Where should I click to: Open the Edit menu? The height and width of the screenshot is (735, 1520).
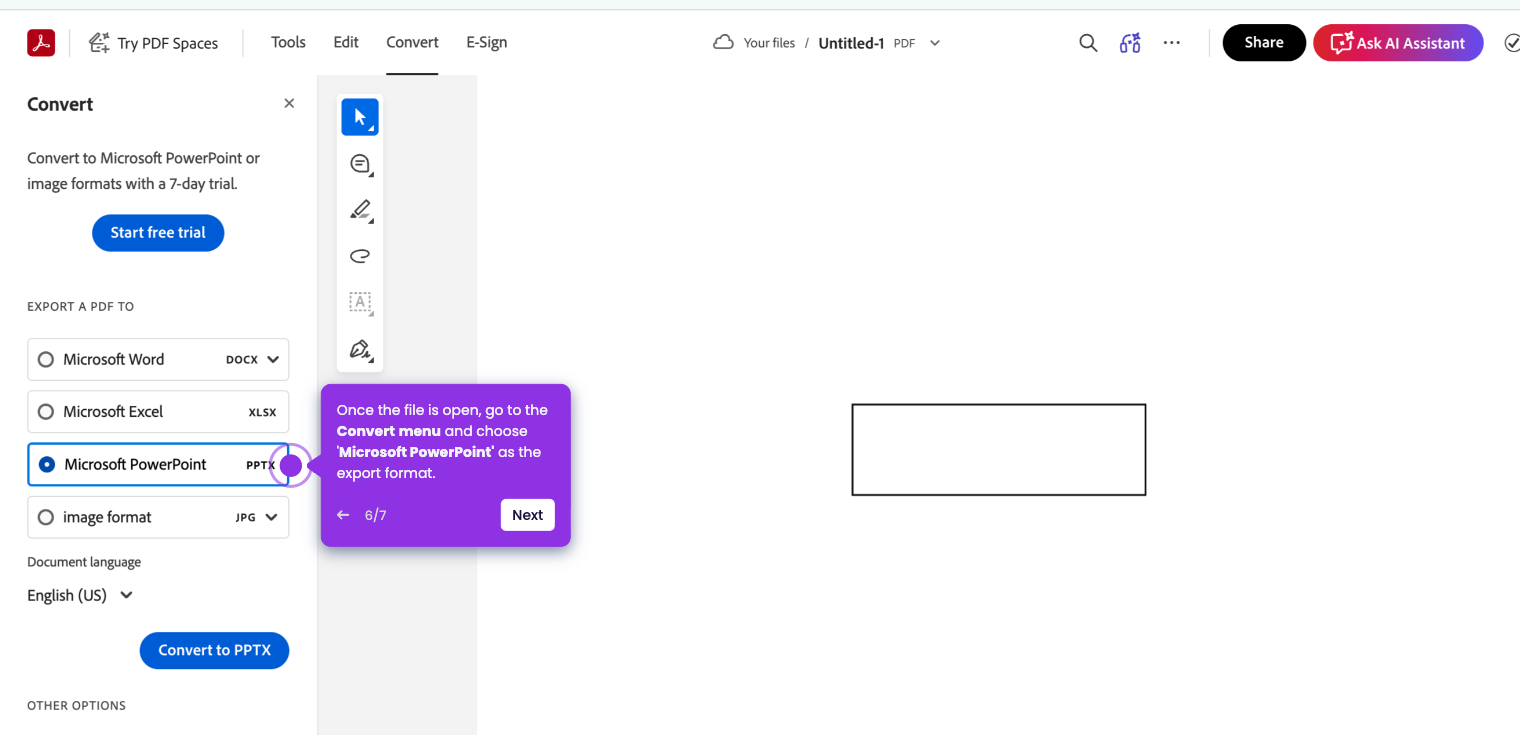click(346, 42)
